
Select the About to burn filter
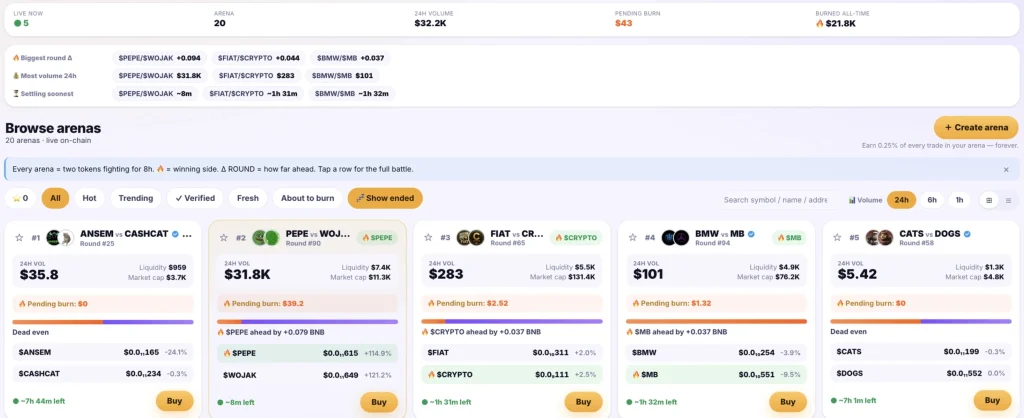(307, 199)
